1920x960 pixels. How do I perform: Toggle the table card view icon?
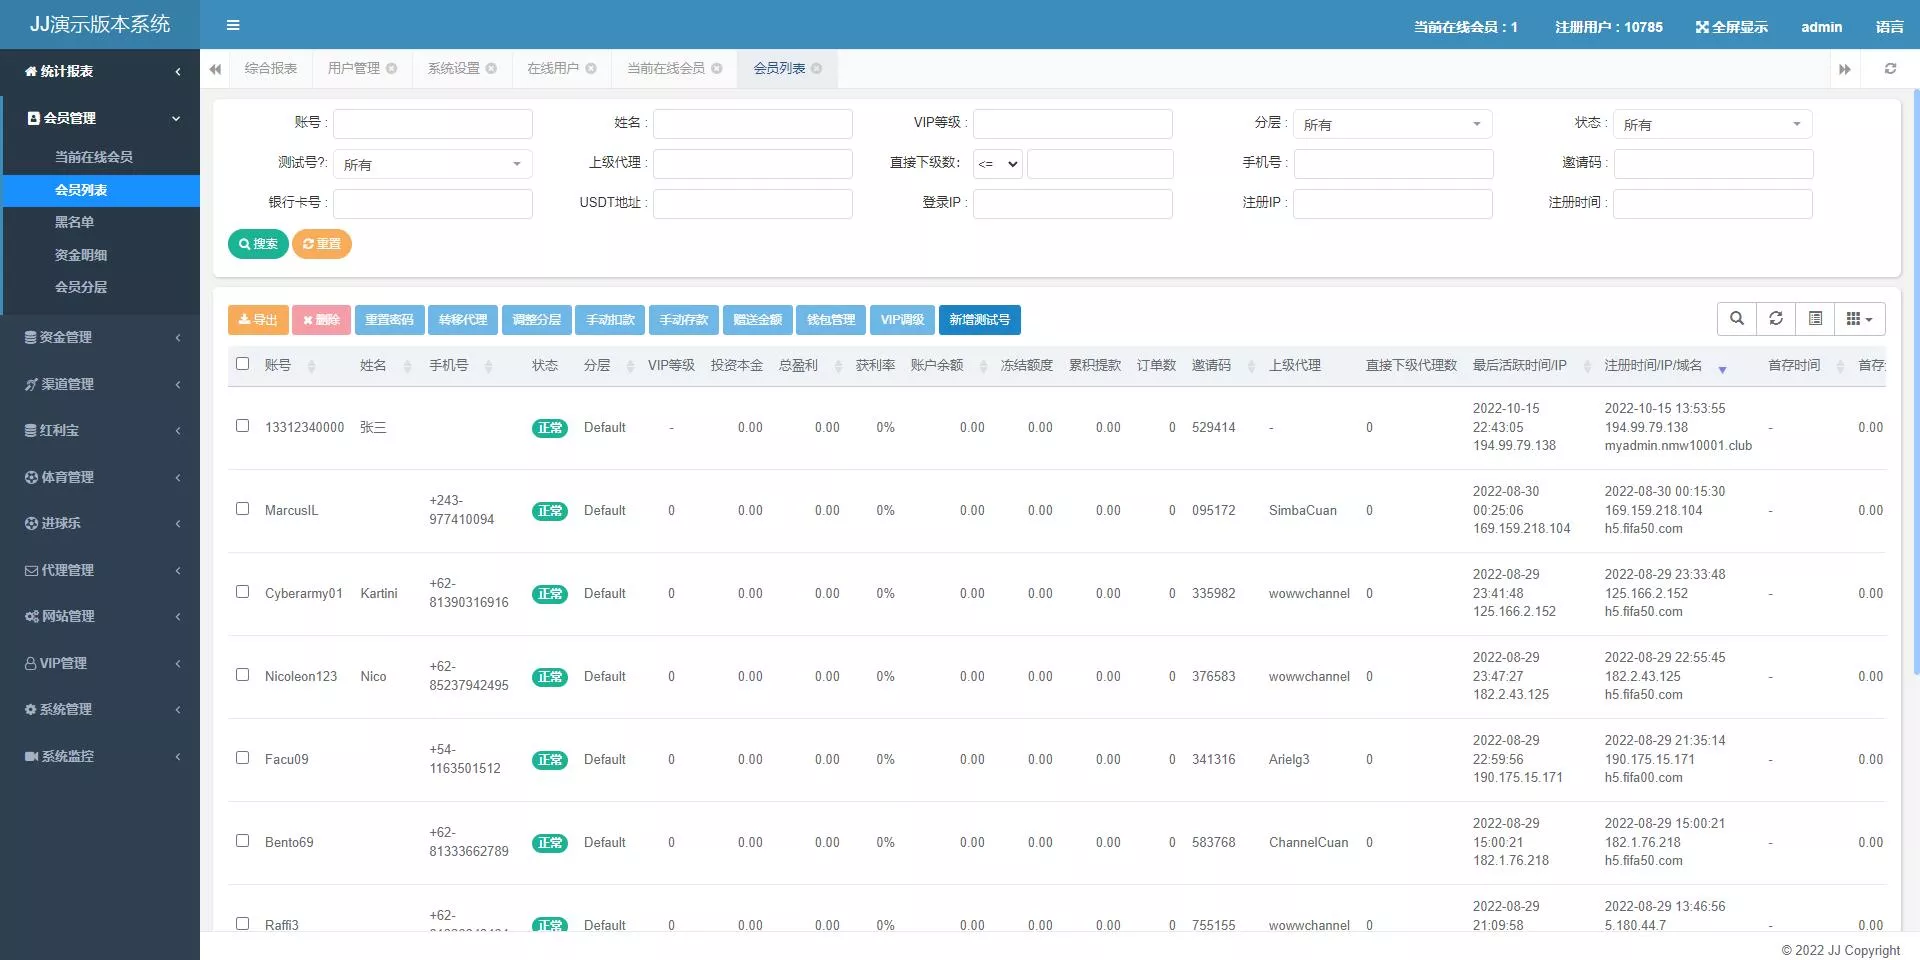[1815, 319]
